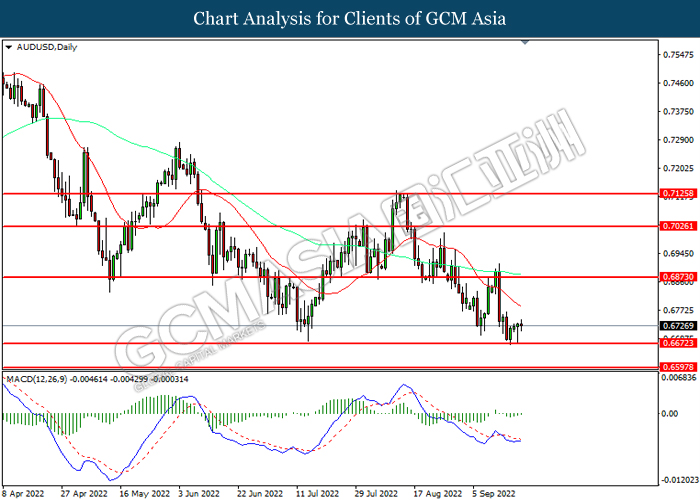
Task: Click the current price label 0.67269
Action: coord(678,326)
